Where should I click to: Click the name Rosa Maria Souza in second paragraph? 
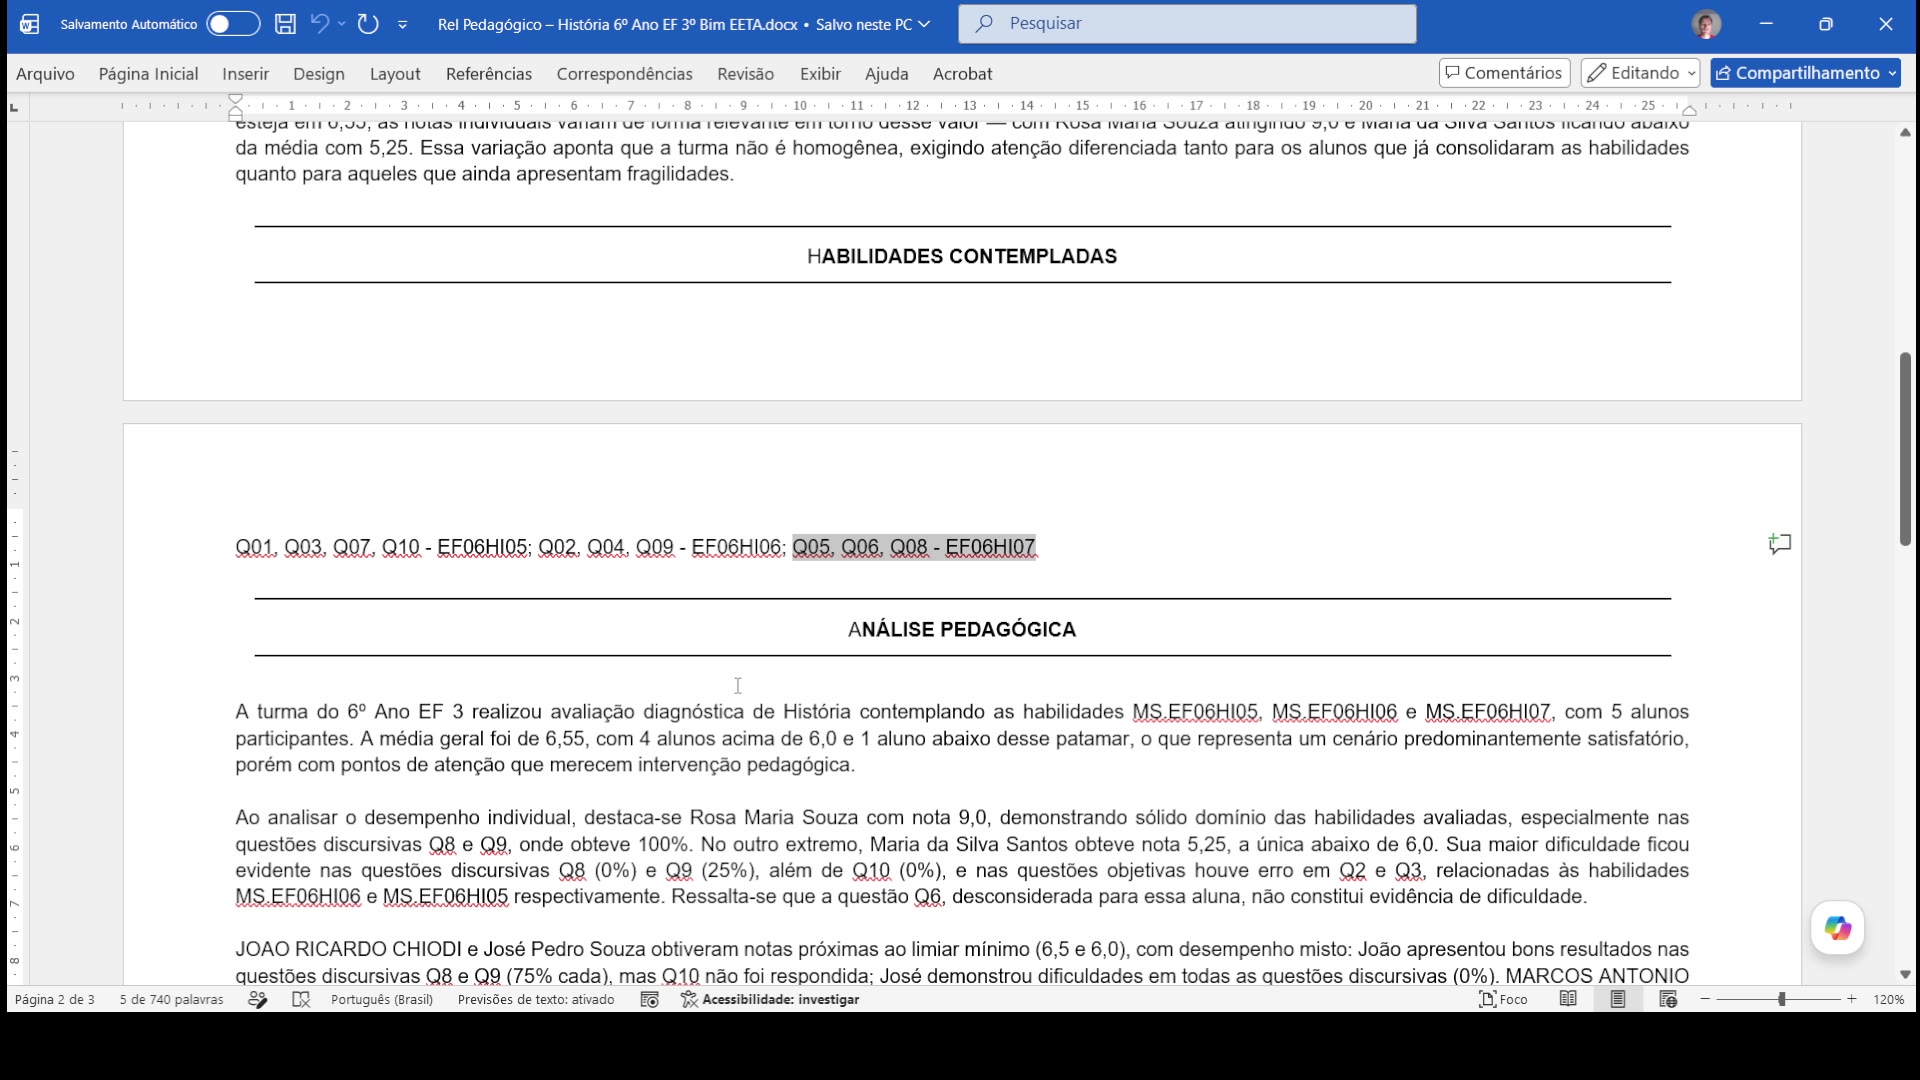(774, 817)
